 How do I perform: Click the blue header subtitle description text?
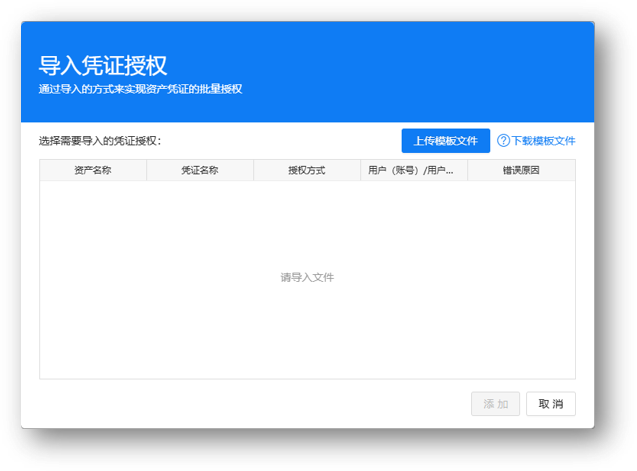pos(140,89)
